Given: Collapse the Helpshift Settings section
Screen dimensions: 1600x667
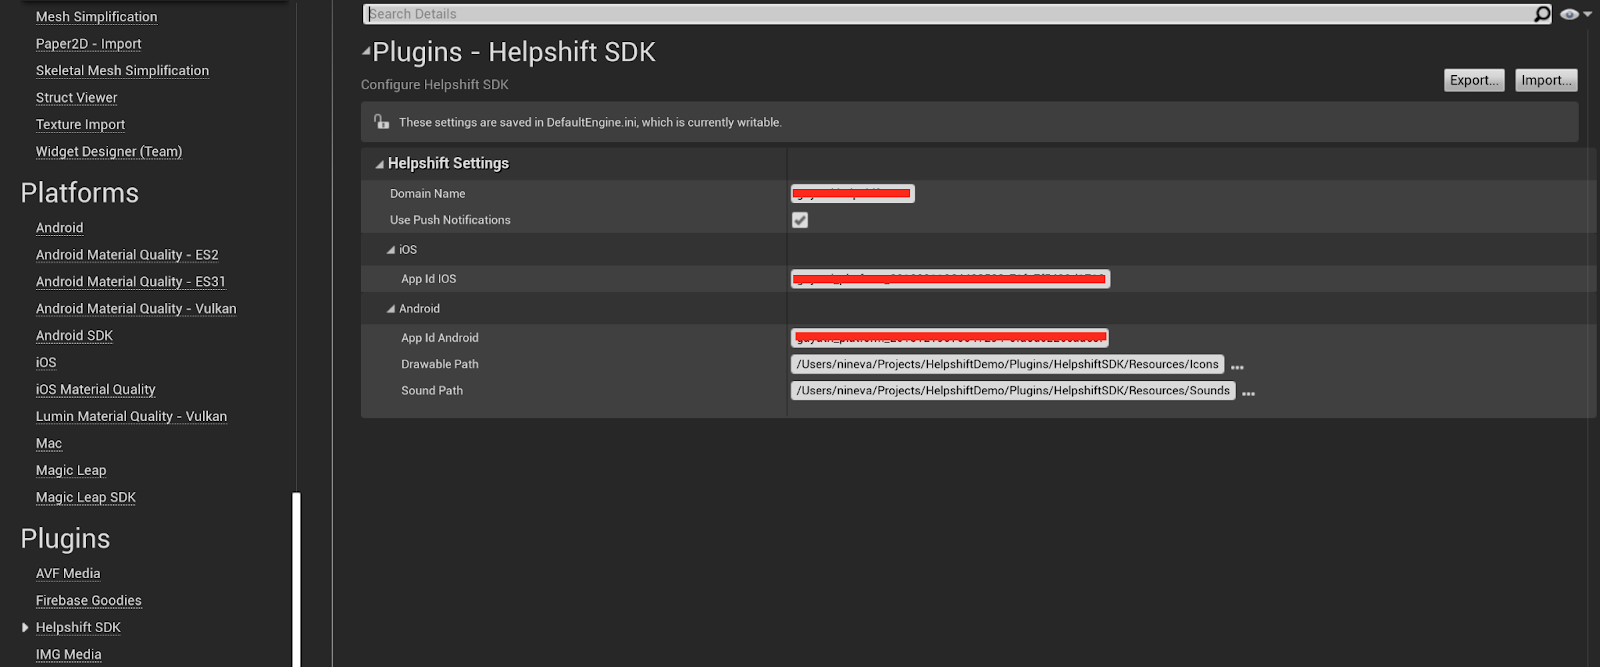Looking at the screenshot, I should coord(380,164).
